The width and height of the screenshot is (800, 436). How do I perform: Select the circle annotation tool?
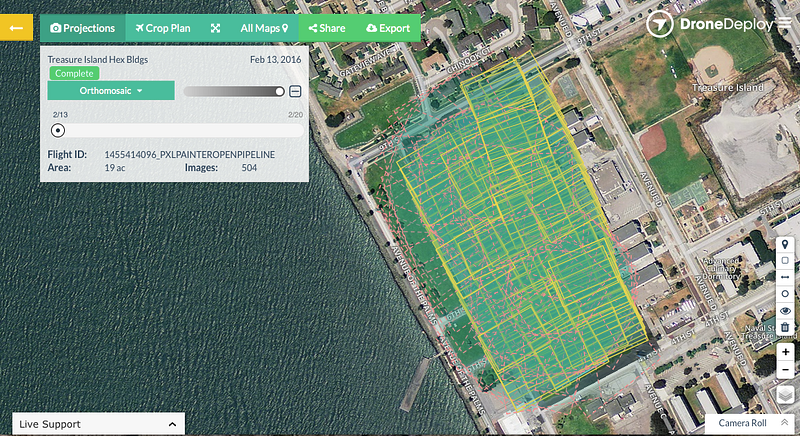(785, 294)
